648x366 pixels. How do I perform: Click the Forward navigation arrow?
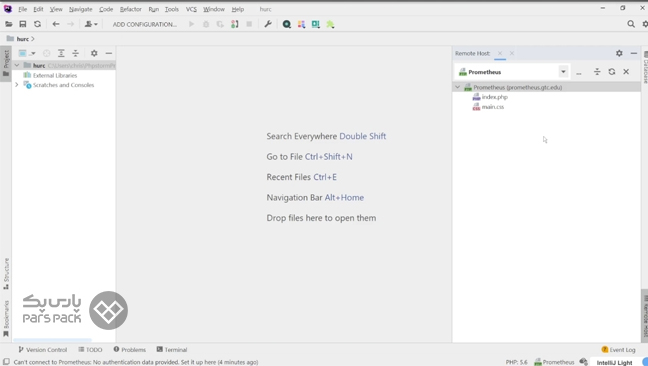click(71, 24)
